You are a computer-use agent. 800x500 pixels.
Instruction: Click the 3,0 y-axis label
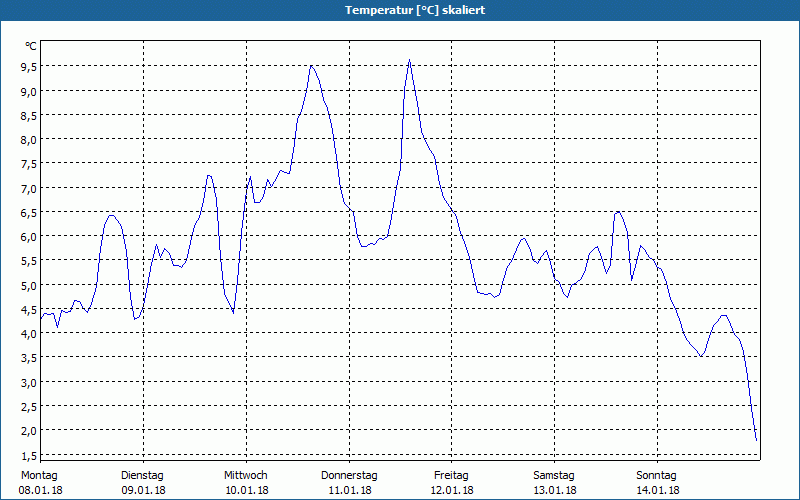28,382
